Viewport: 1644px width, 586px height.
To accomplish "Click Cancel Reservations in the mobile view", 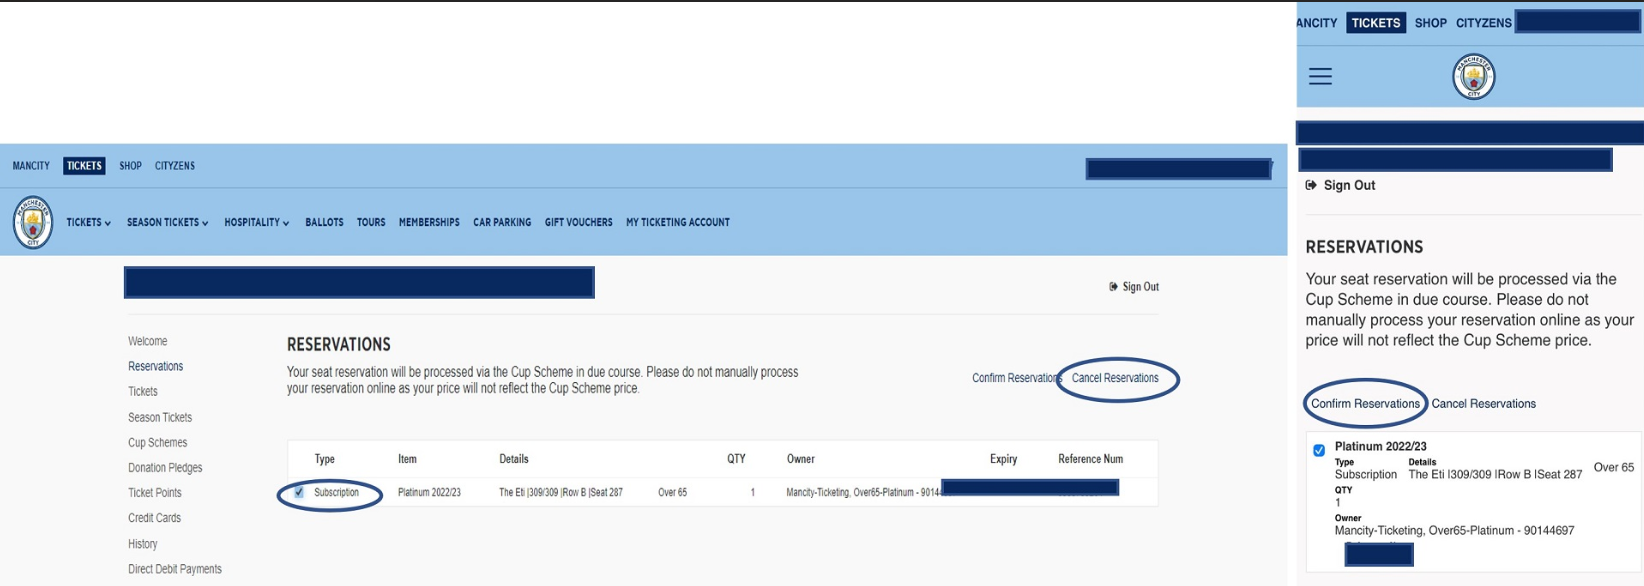I will pos(1484,404).
